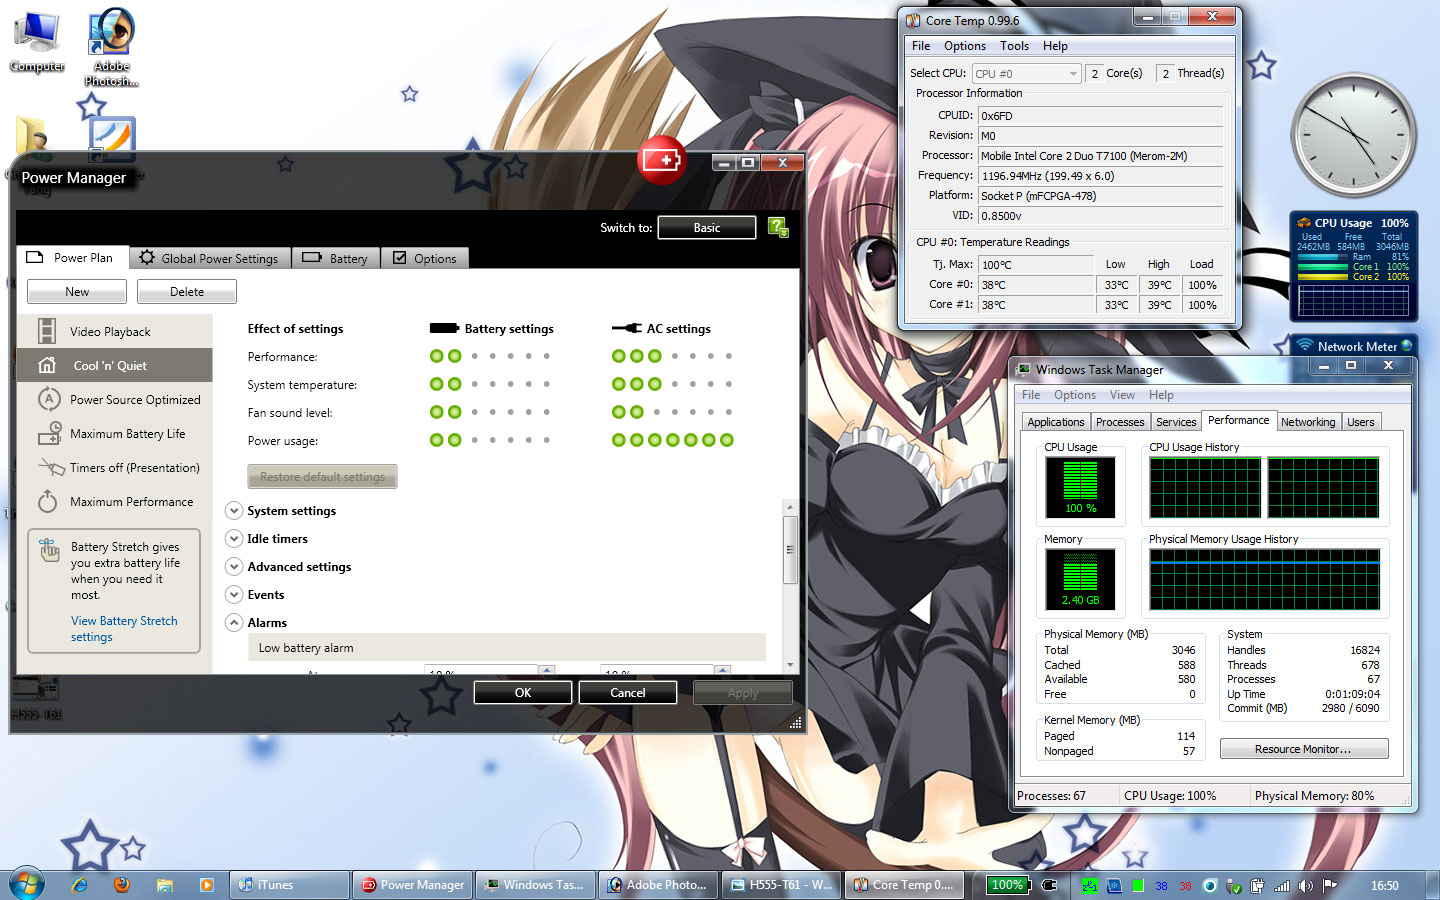Launch Internet Explorer from the taskbar
This screenshot has width=1440, height=900.
(x=80, y=885)
